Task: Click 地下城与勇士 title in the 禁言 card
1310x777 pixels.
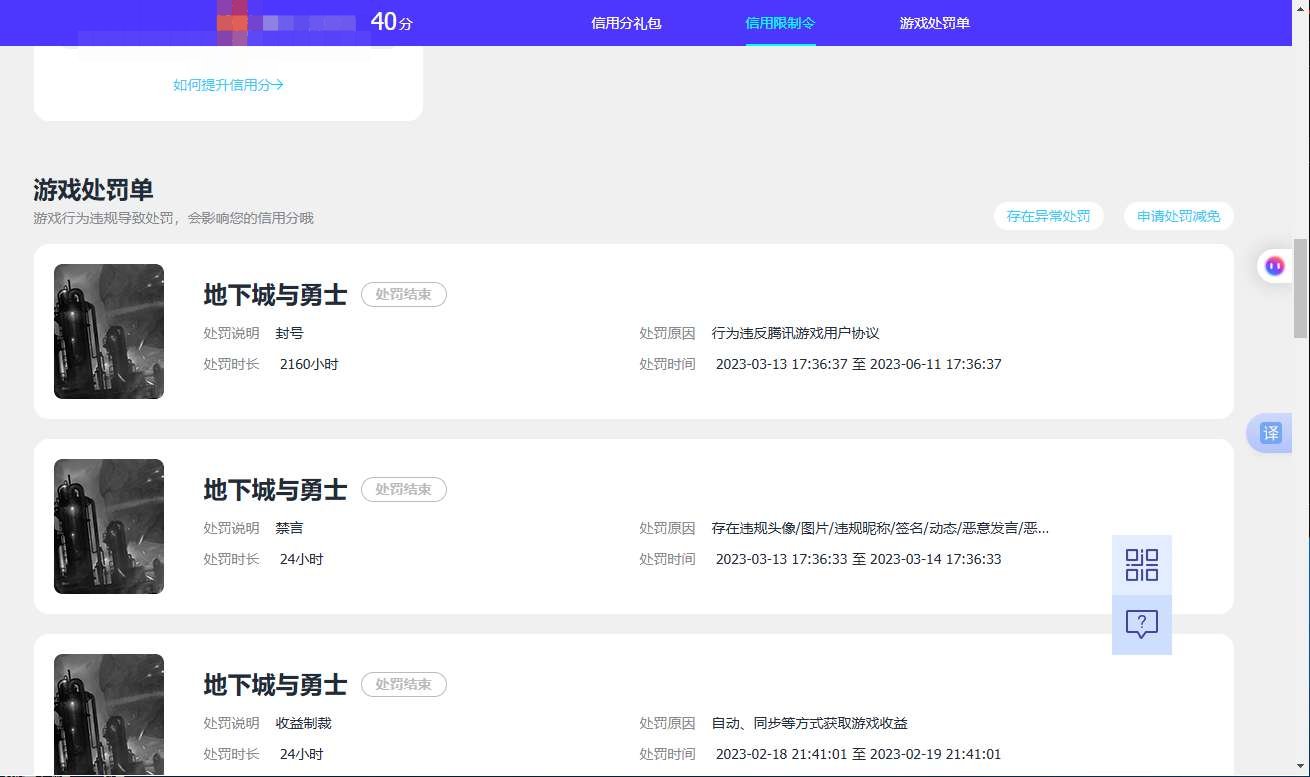Action: pyautogui.click(x=275, y=490)
